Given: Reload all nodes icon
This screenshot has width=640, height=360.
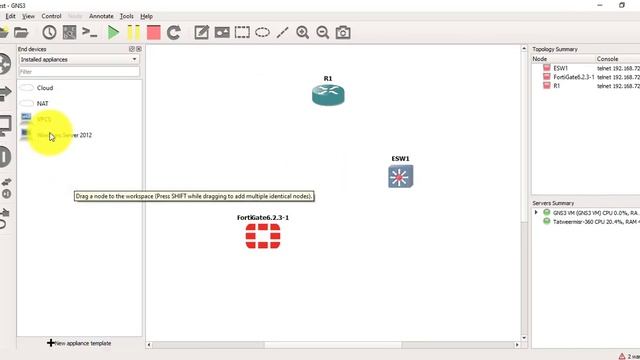Looking at the screenshot, I should point(174,32).
